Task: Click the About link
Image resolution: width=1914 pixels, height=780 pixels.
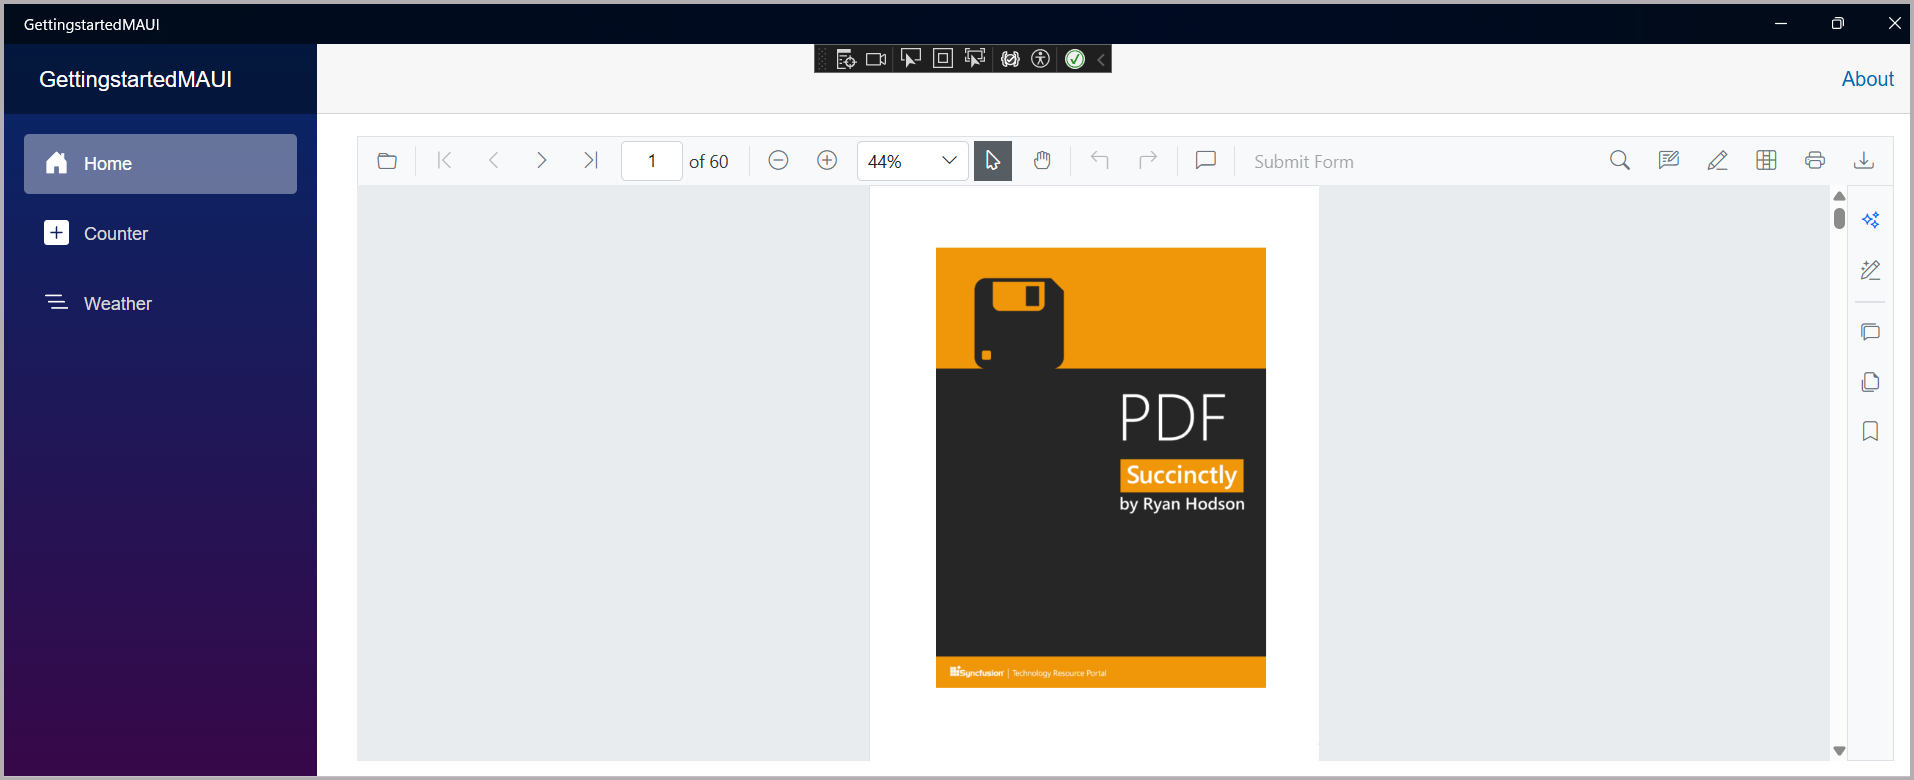Action: pos(1867,79)
